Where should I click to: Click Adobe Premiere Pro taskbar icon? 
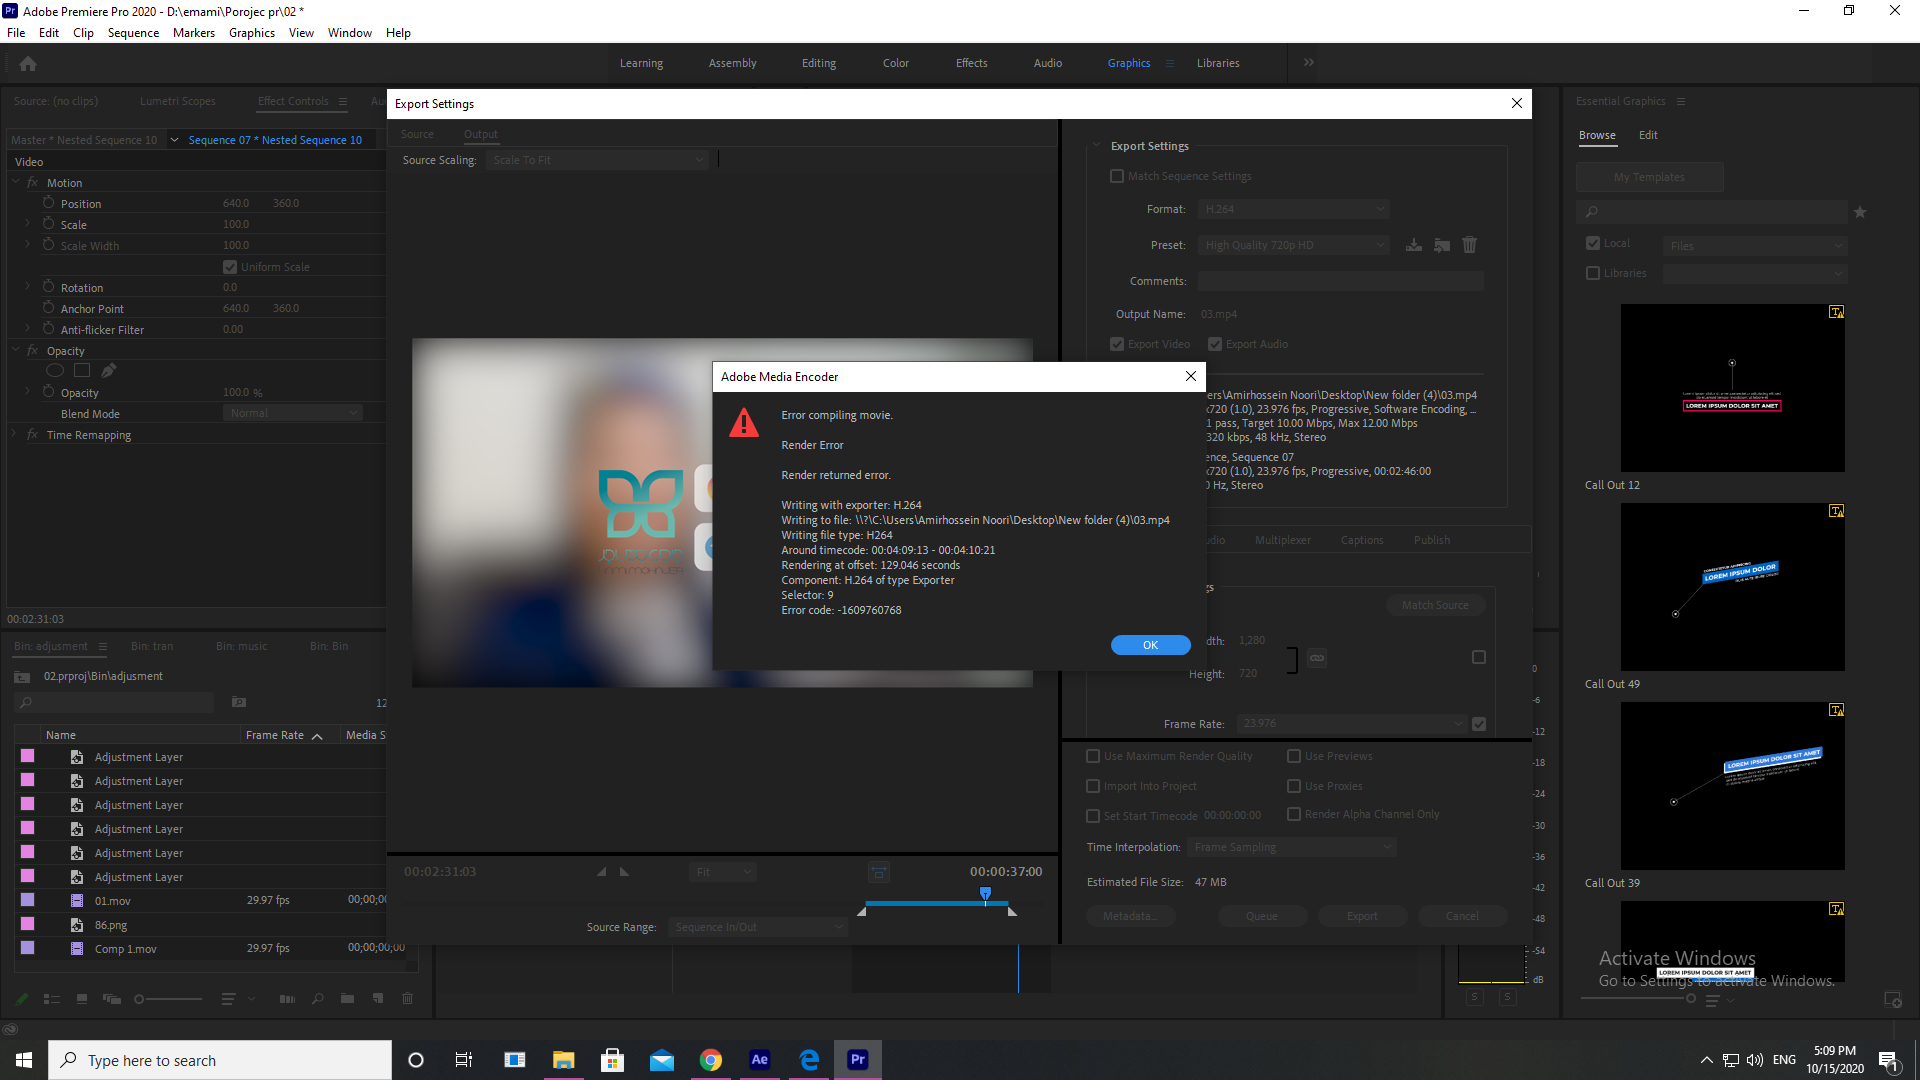click(x=857, y=1059)
